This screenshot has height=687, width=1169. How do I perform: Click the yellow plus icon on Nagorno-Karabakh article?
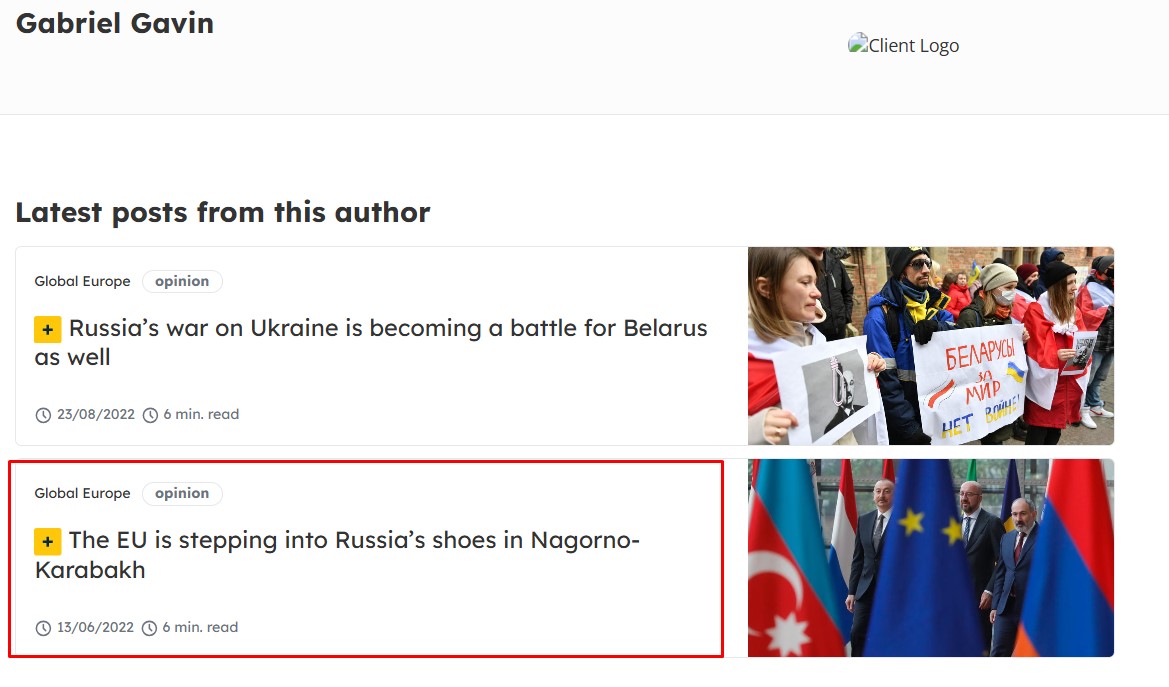coord(48,542)
